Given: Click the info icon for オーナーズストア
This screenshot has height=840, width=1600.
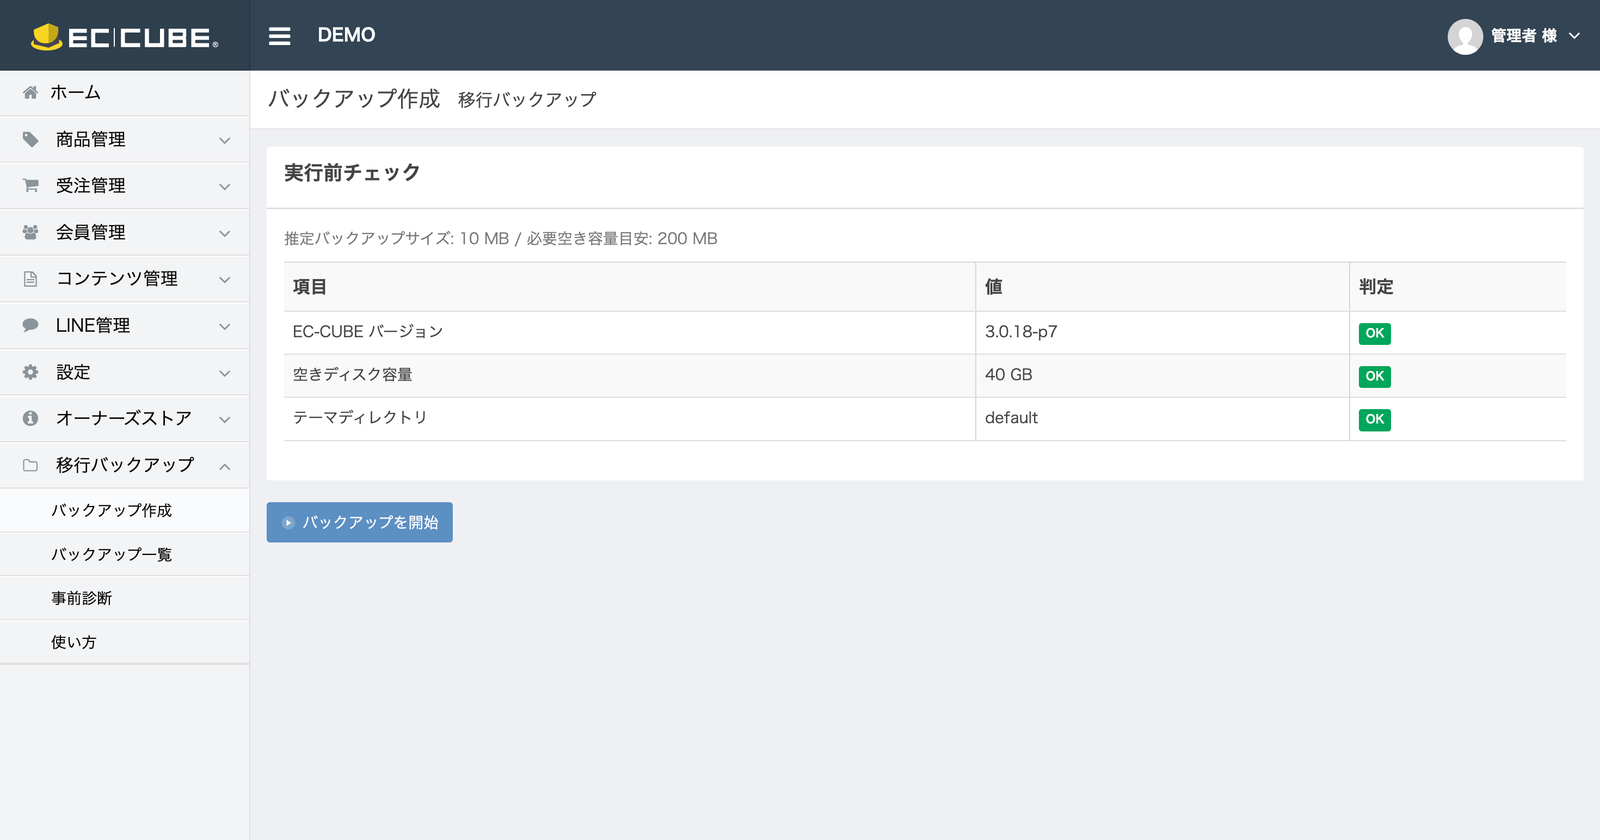Looking at the screenshot, I should [x=31, y=418].
